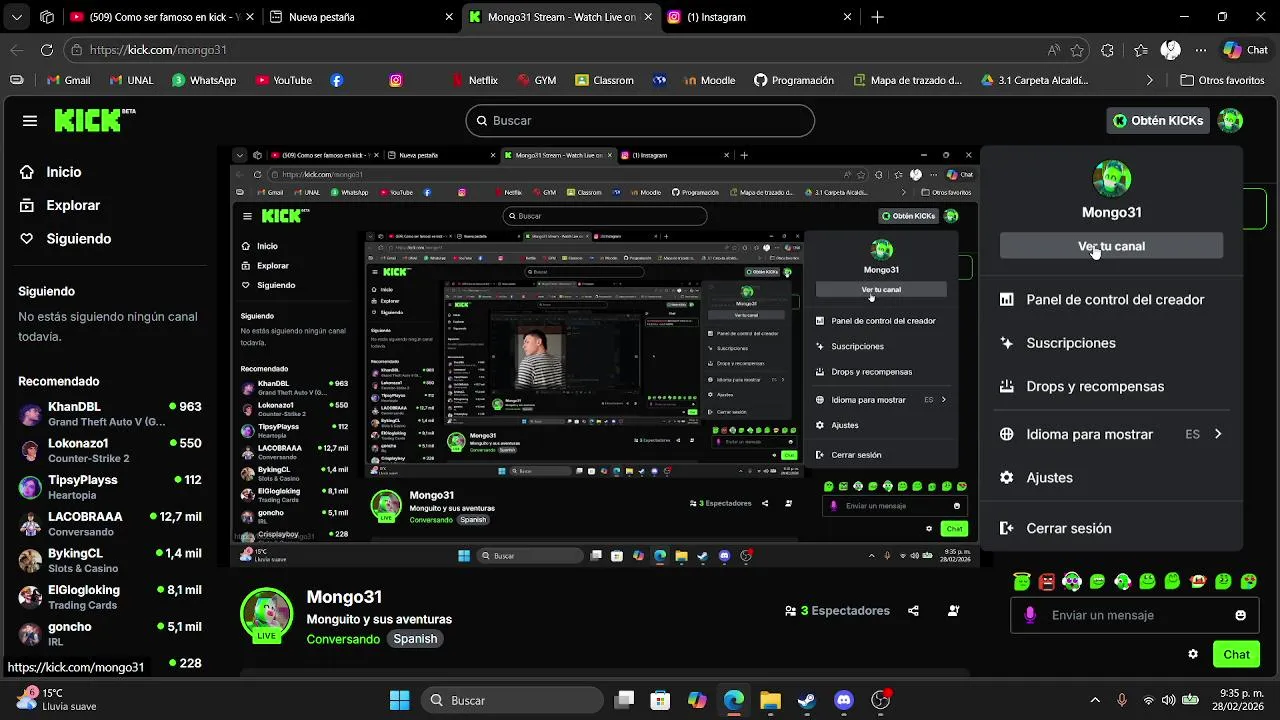Click the live stream video player

click(603, 357)
